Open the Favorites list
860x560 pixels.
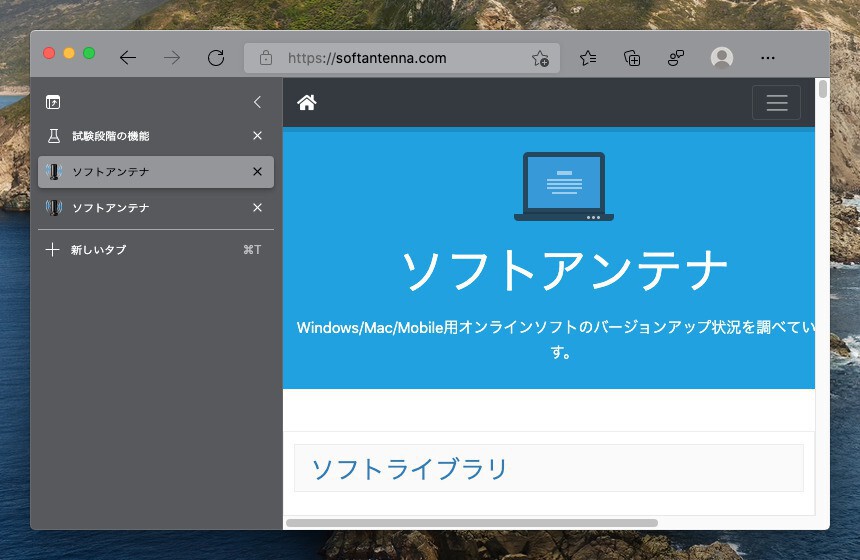click(588, 58)
